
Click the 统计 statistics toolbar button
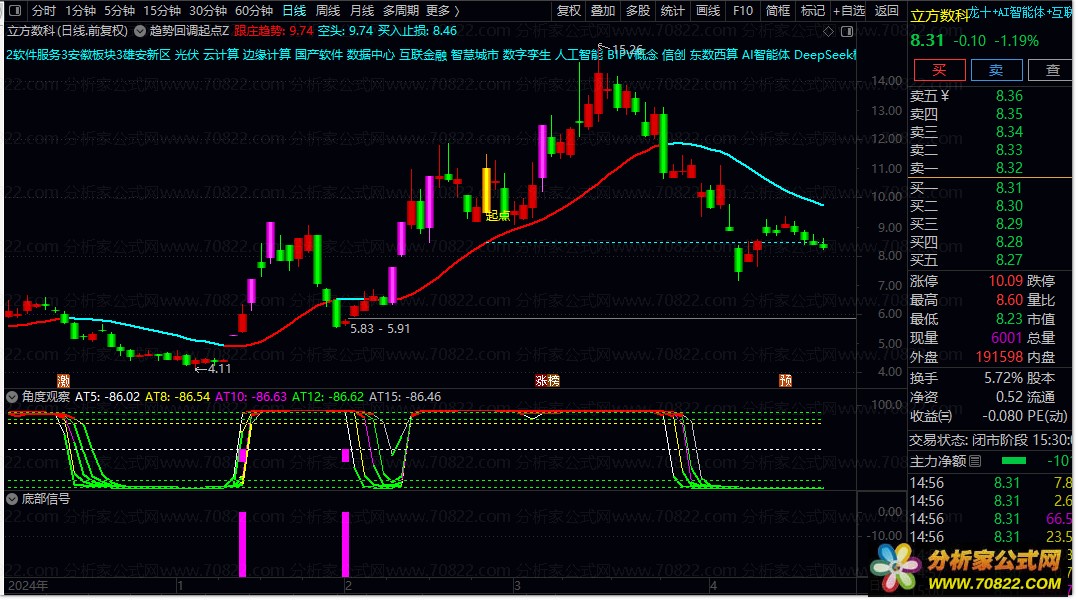tap(672, 10)
